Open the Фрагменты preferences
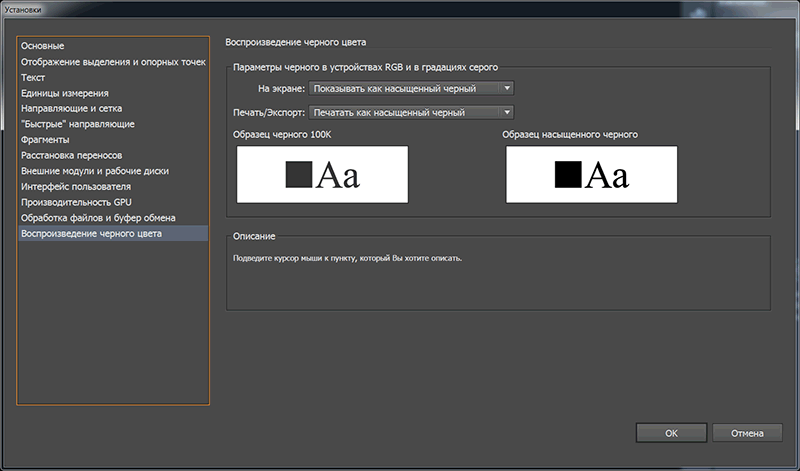 point(46,140)
